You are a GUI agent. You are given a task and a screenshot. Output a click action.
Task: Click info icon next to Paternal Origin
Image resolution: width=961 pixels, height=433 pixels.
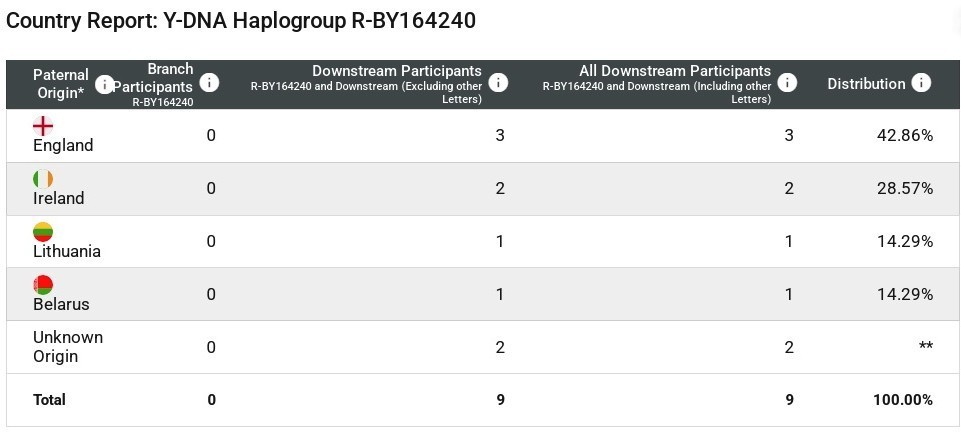pos(104,84)
